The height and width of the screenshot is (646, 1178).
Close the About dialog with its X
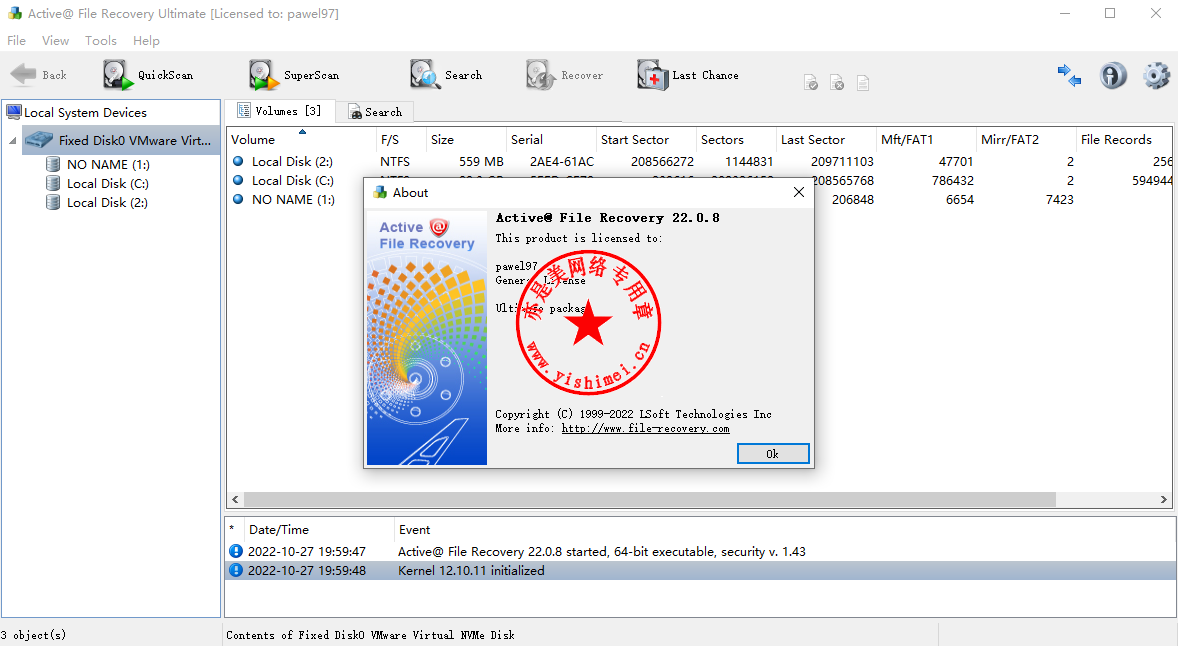tap(799, 192)
